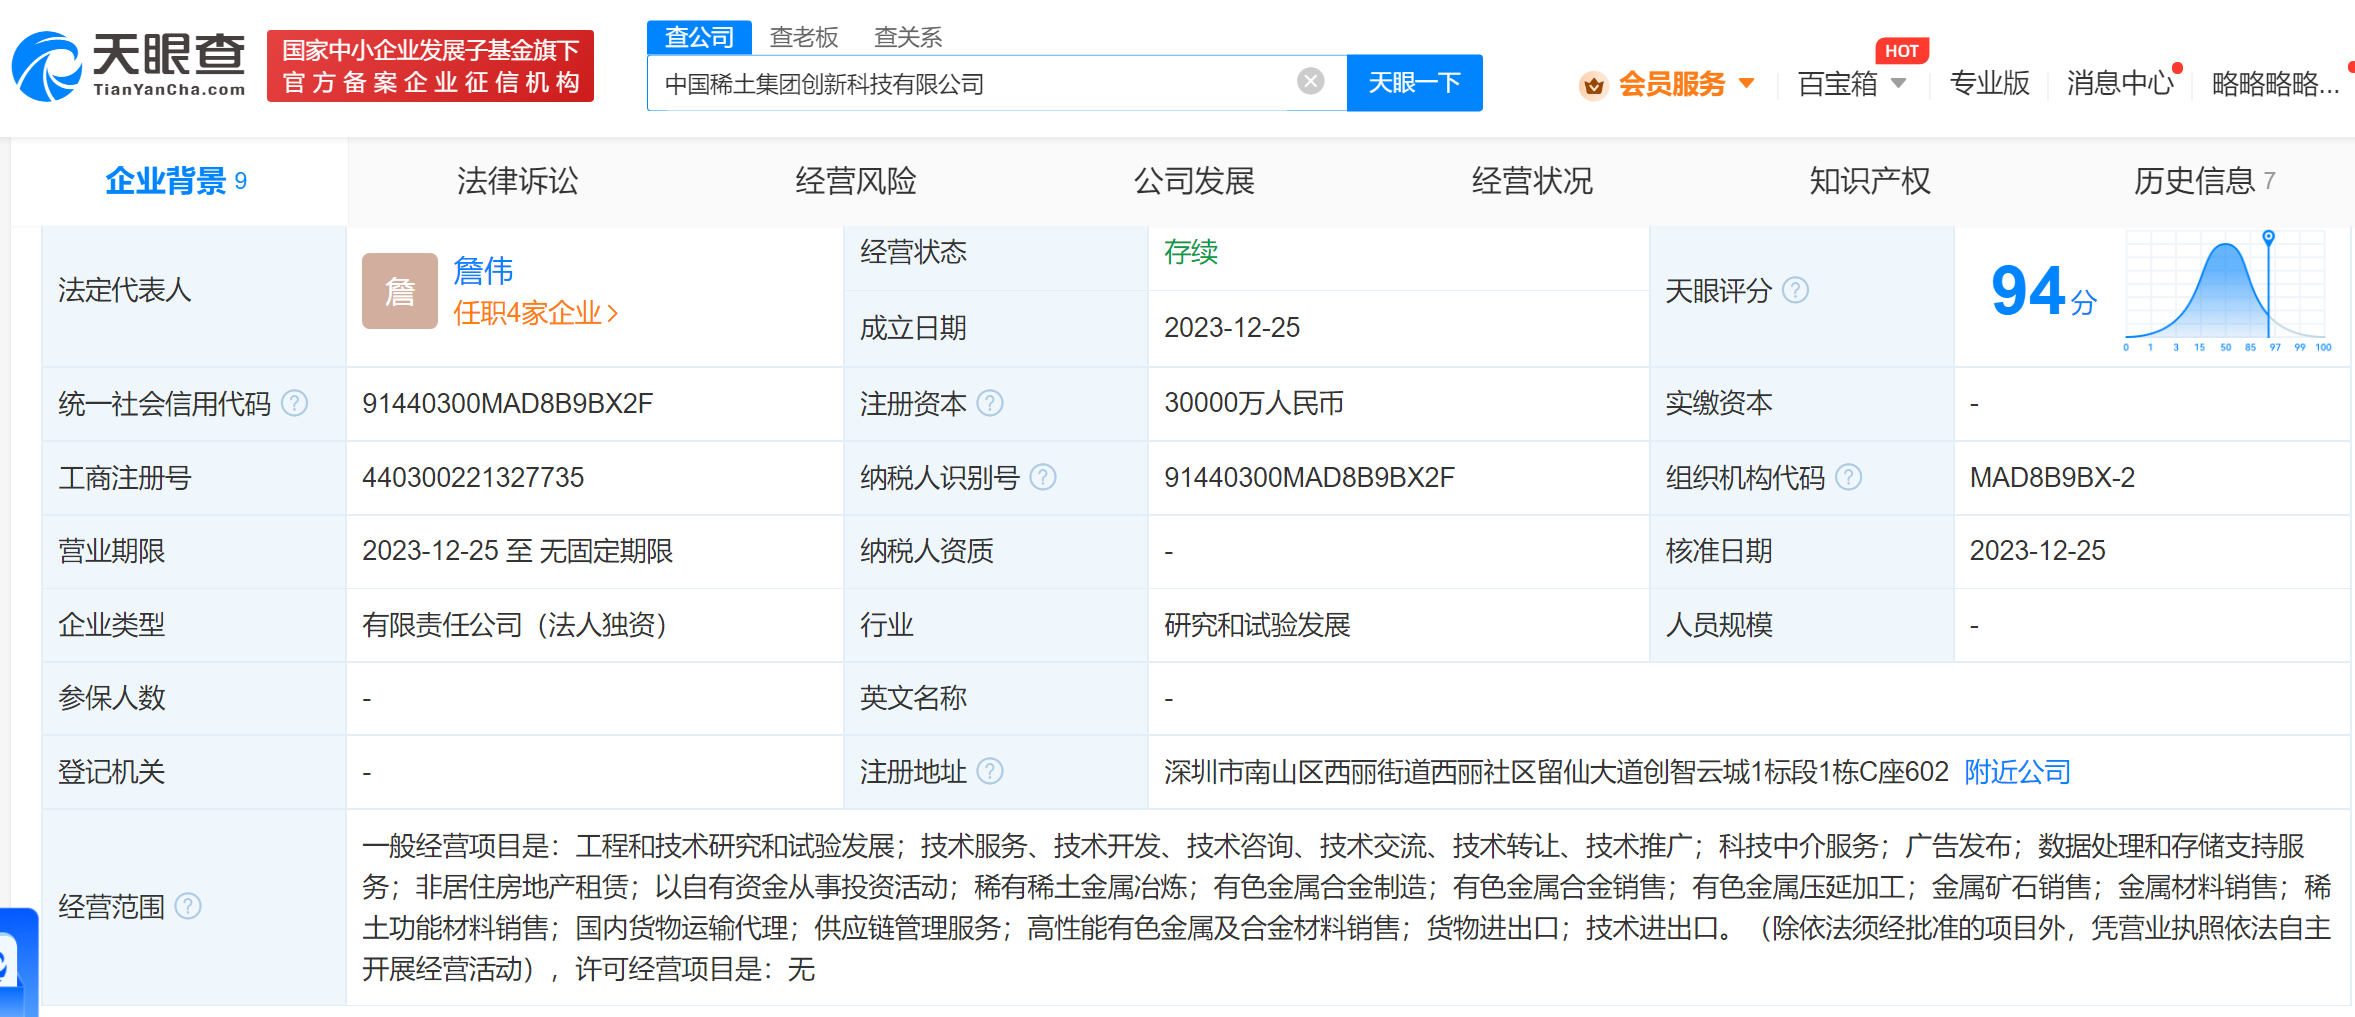Click the score distribution chart marker
Image resolution: width=2355 pixels, height=1017 pixels.
click(x=2269, y=237)
